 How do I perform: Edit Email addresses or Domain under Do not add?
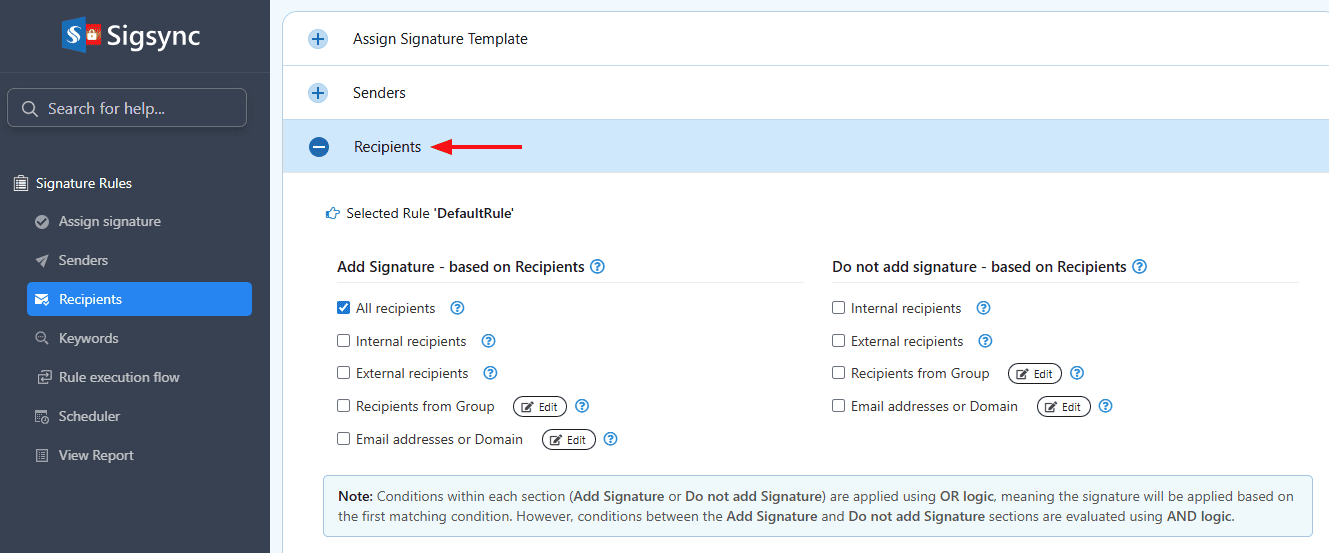click(x=1064, y=407)
